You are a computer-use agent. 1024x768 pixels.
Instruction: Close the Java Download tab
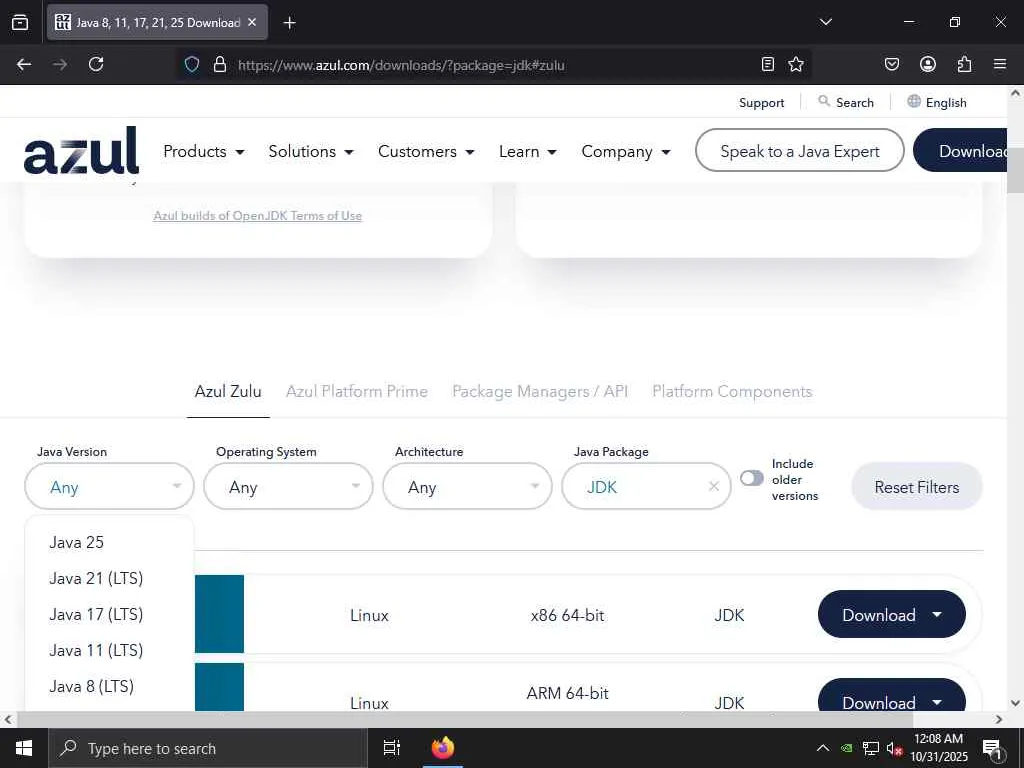click(x=252, y=22)
